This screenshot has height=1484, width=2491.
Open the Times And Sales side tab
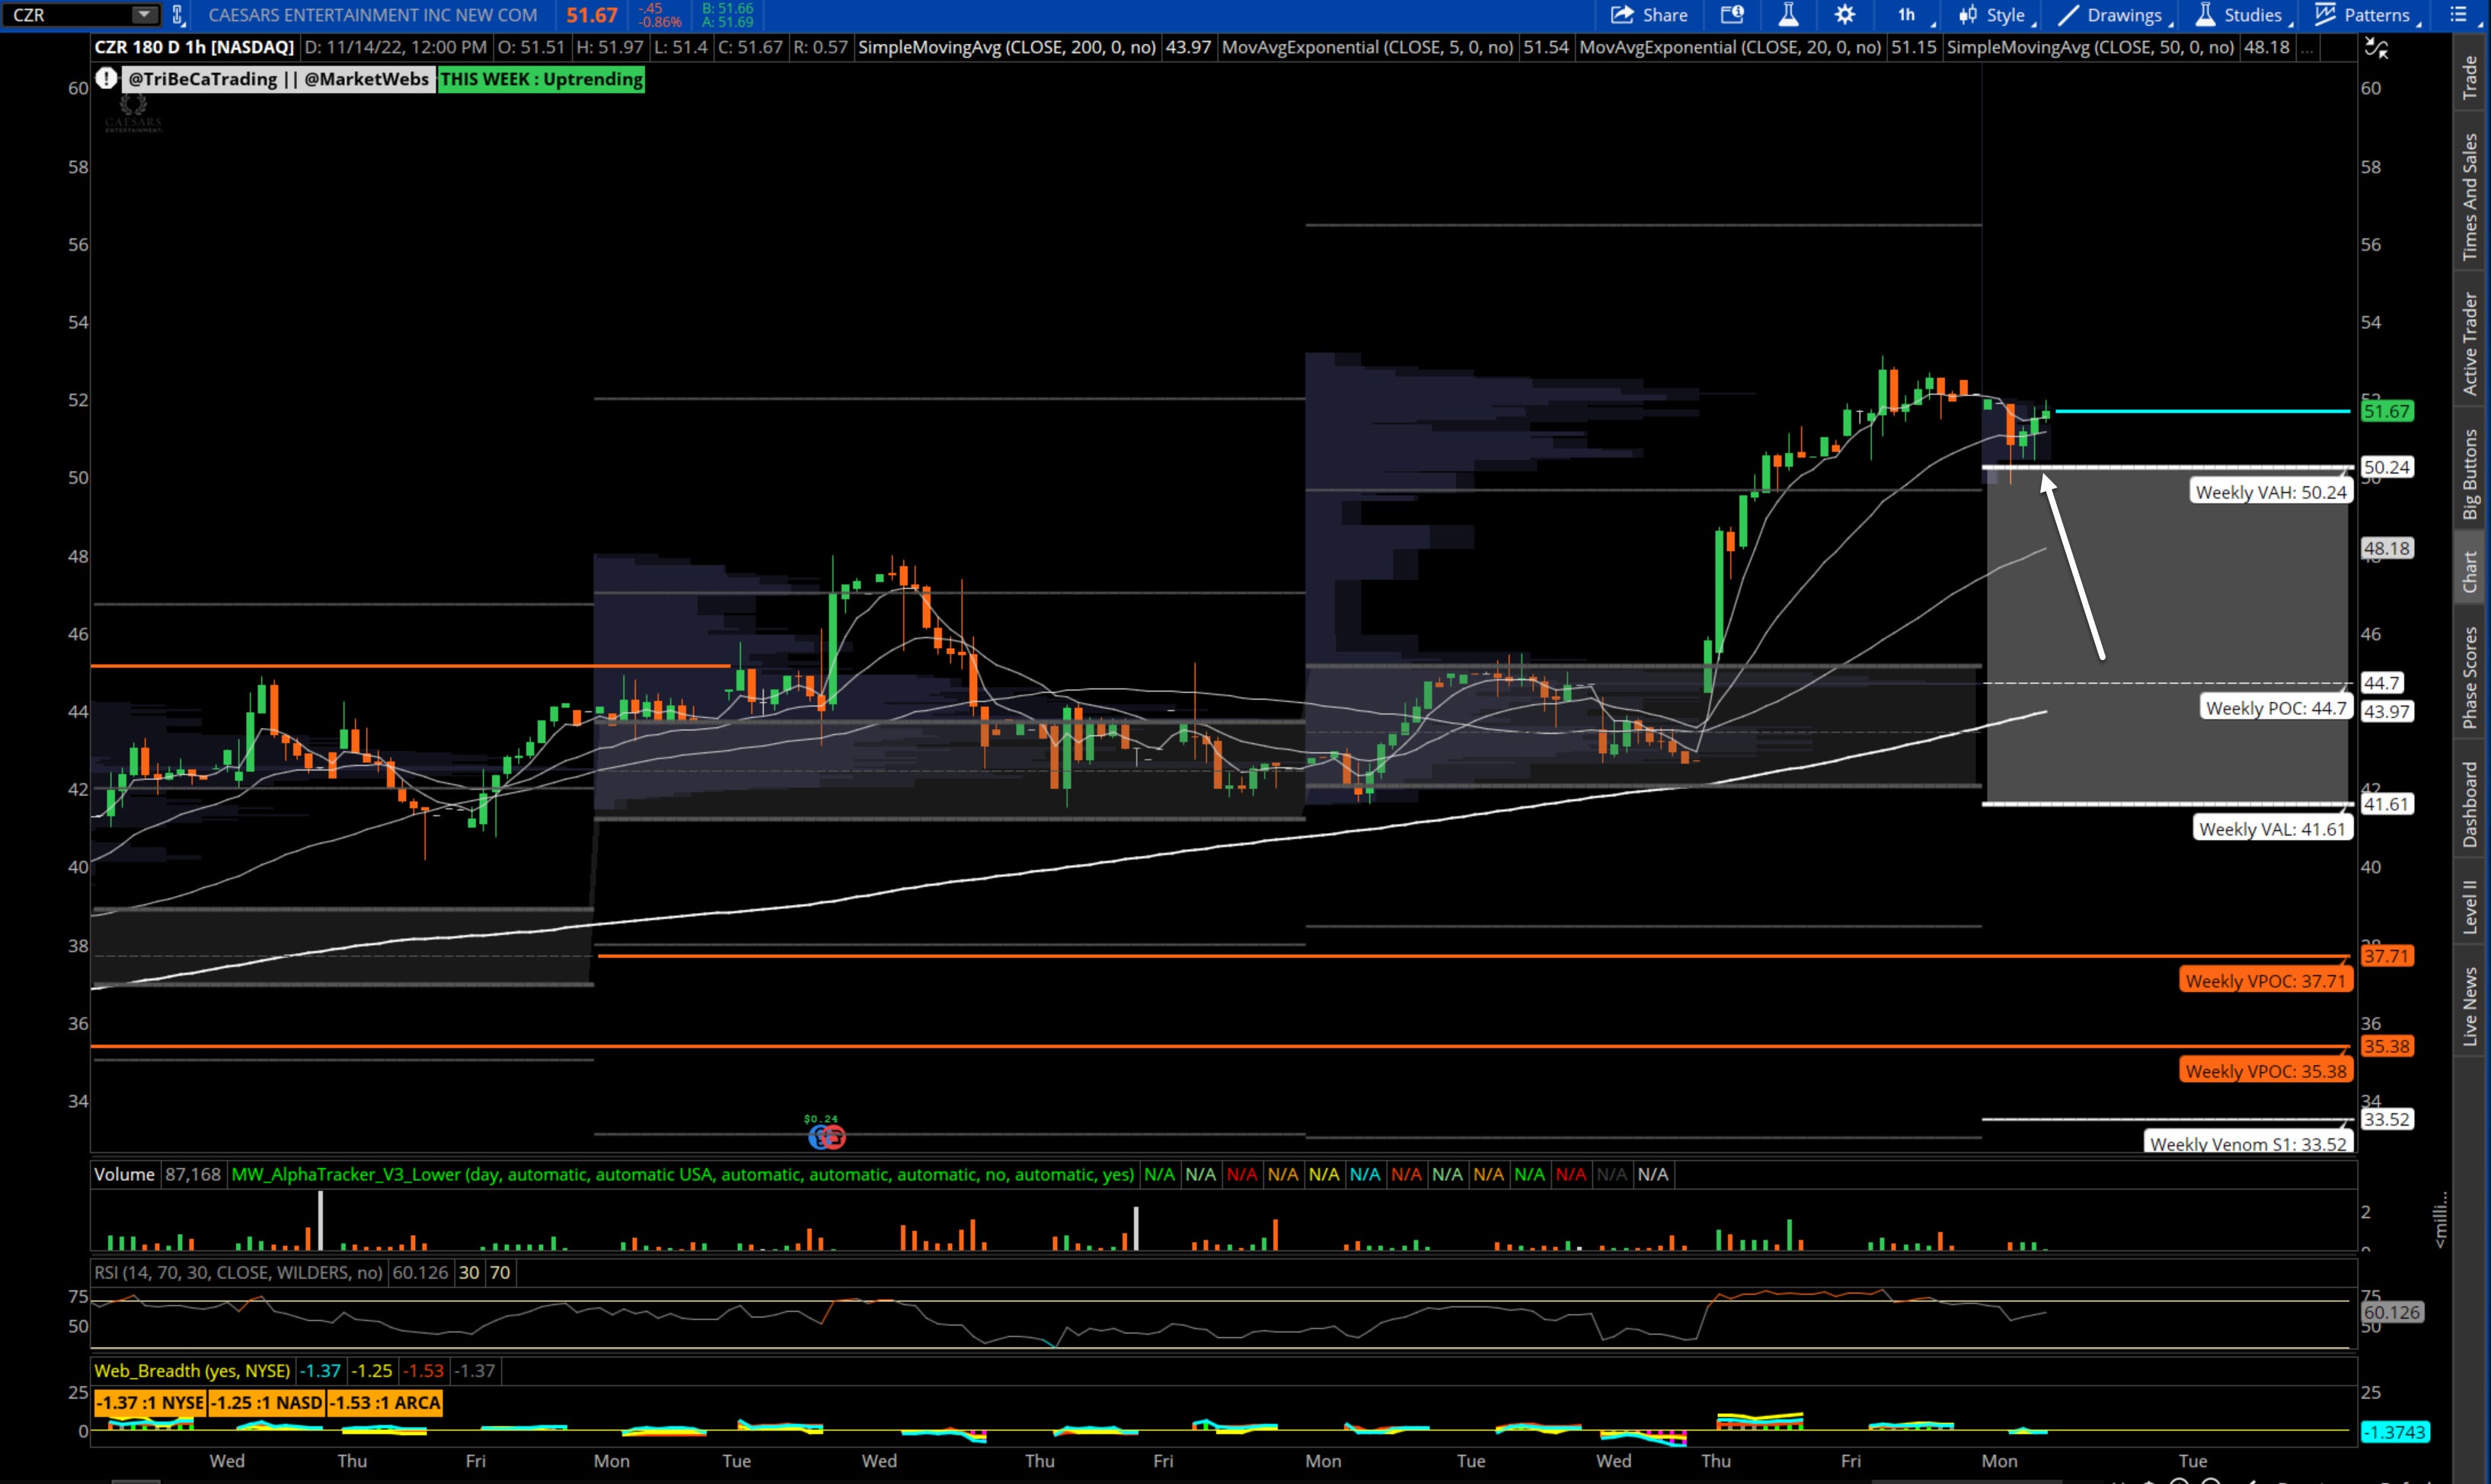[x=2470, y=197]
